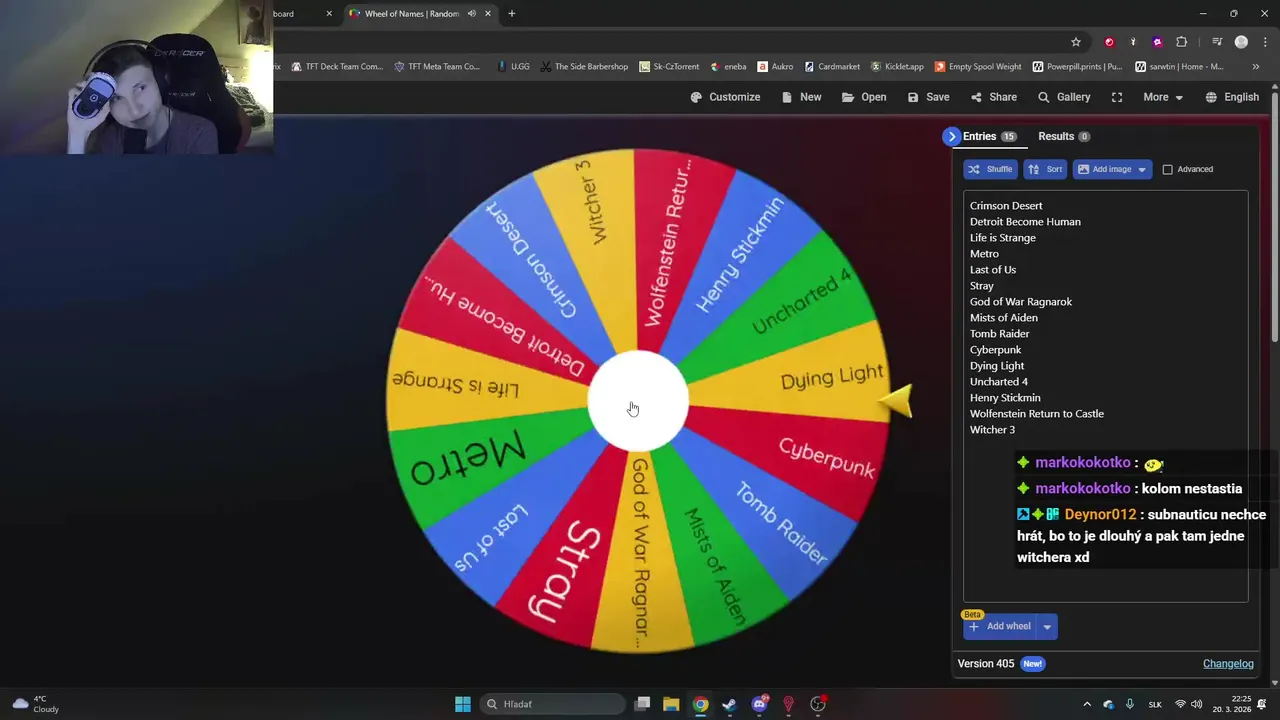Screen dimensions: 1280x720
Task: Mute the Wheel of Names tab audio
Action: (x=471, y=14)
